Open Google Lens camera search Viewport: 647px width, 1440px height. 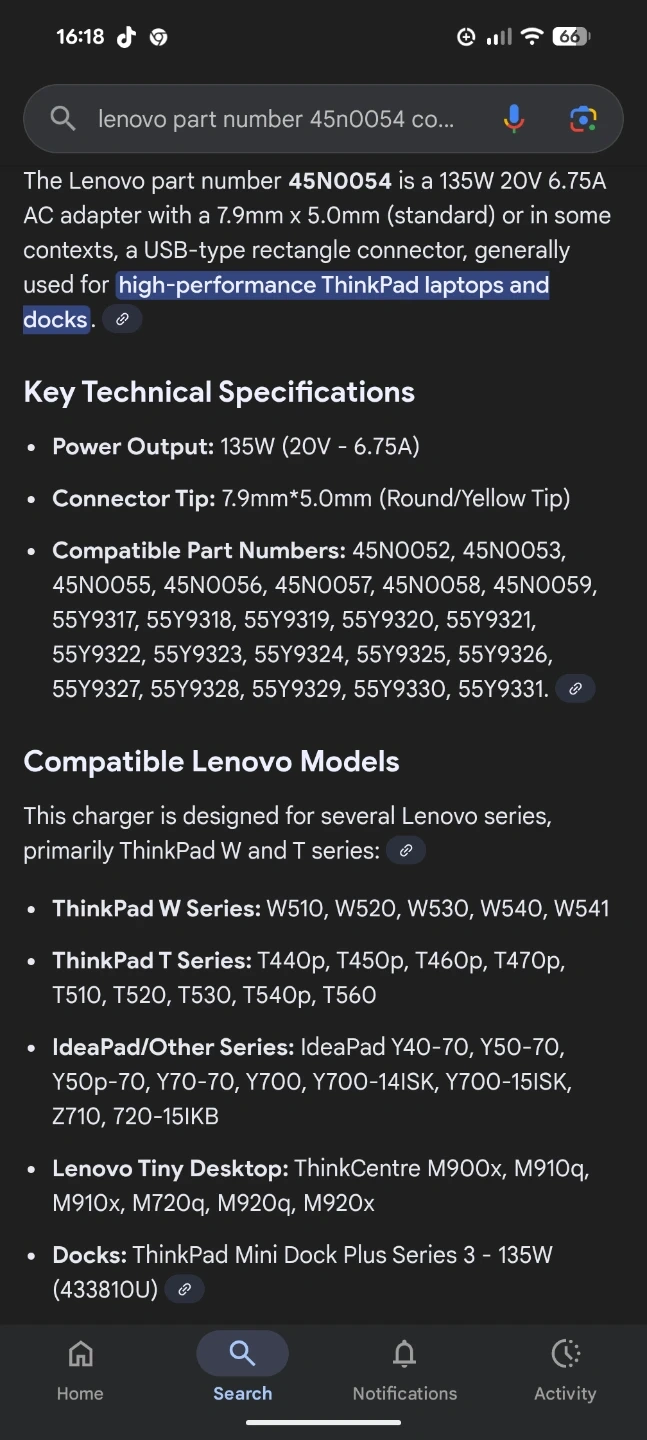(583, 119)
